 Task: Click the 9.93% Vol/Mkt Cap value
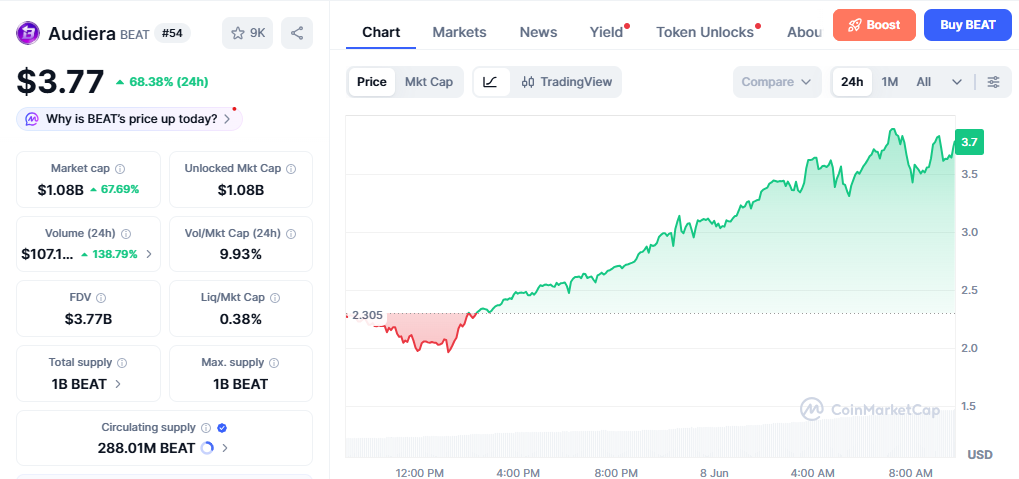click(x=240, y=254)
